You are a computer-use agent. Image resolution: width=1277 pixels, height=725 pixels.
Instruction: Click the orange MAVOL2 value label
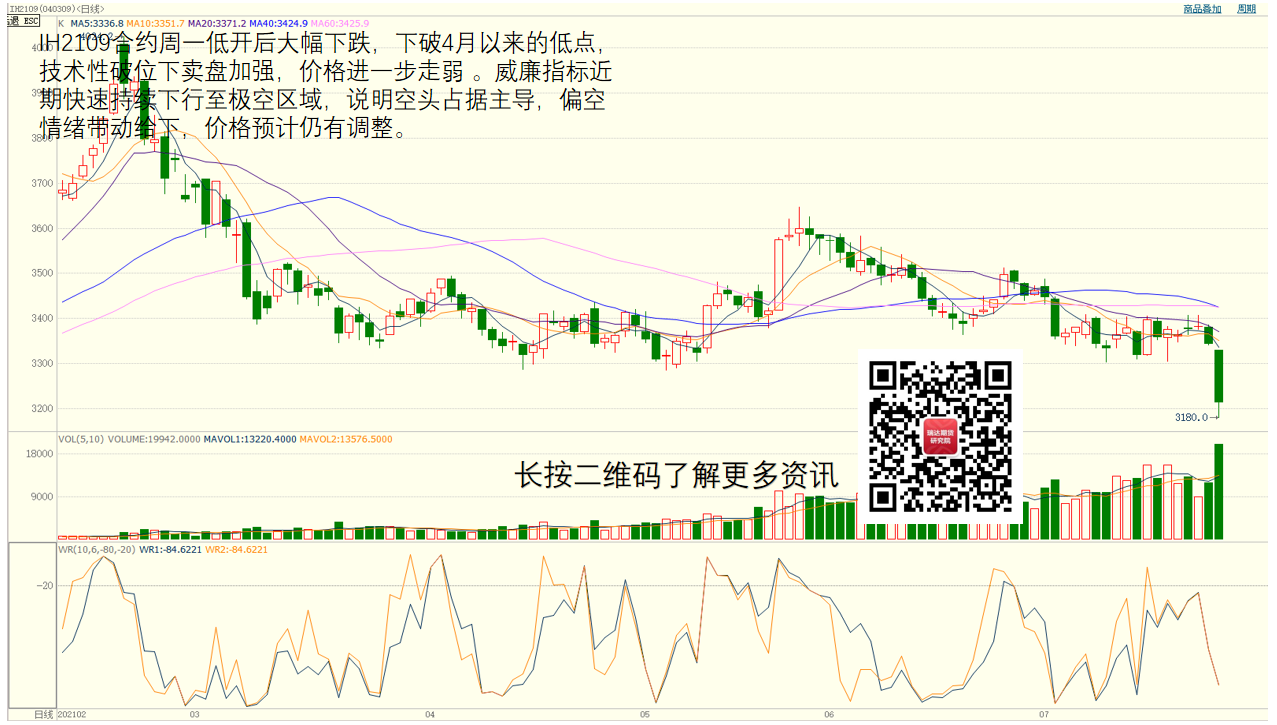(x=346, y=439)
